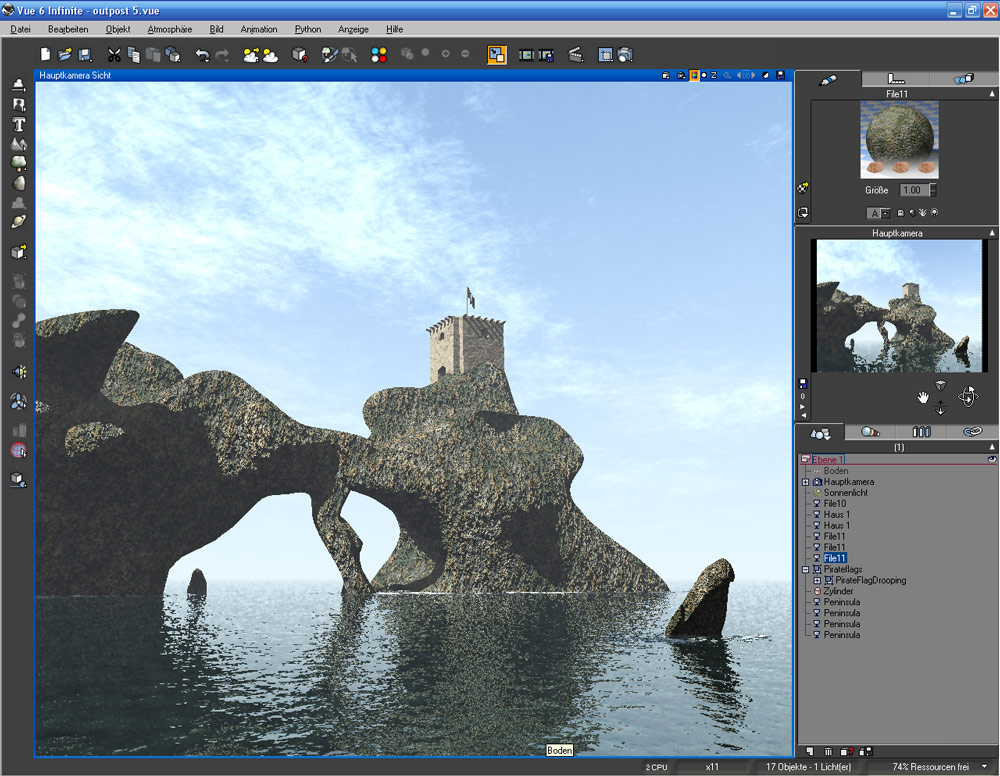Click the hand pan camera control
The image size is (1000, 776).
pos(925,398)
